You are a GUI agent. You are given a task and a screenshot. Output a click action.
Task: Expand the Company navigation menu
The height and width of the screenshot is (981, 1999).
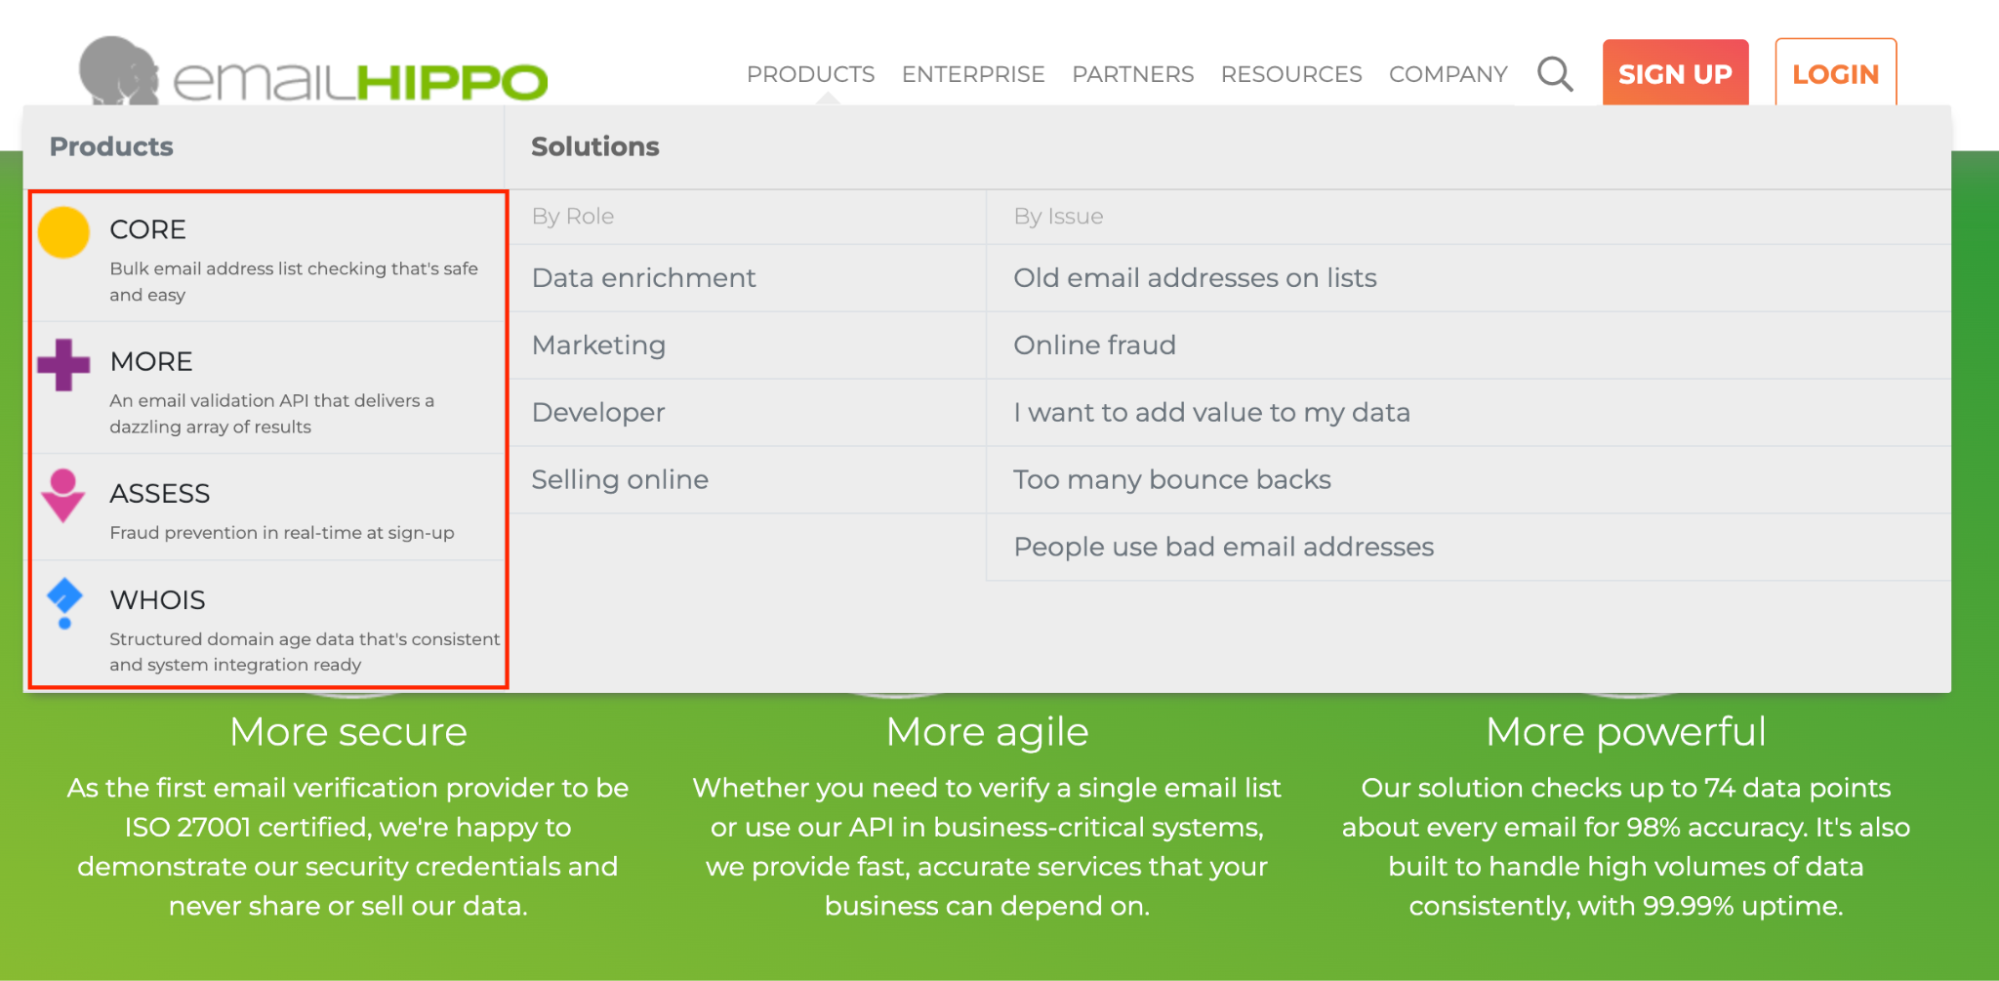click(x=1447, y=74)
